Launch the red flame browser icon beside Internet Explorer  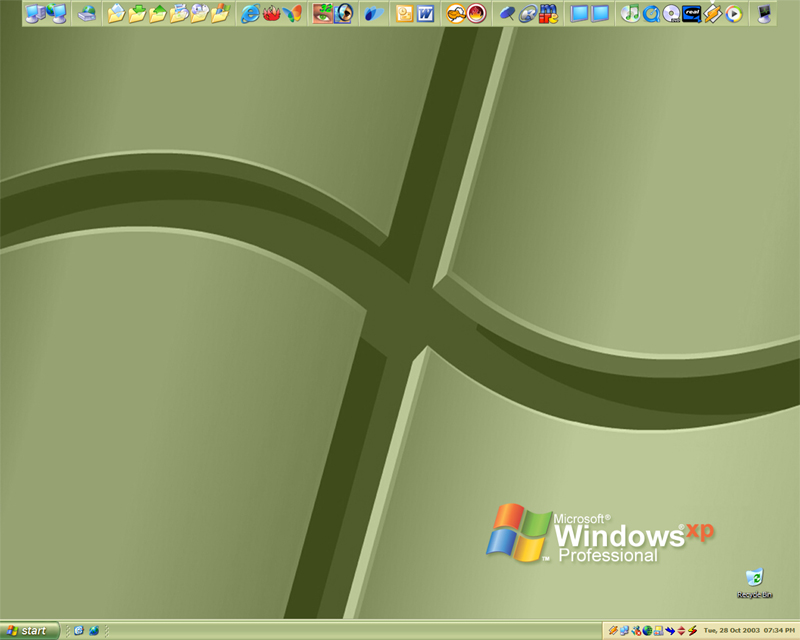point(271,13)
